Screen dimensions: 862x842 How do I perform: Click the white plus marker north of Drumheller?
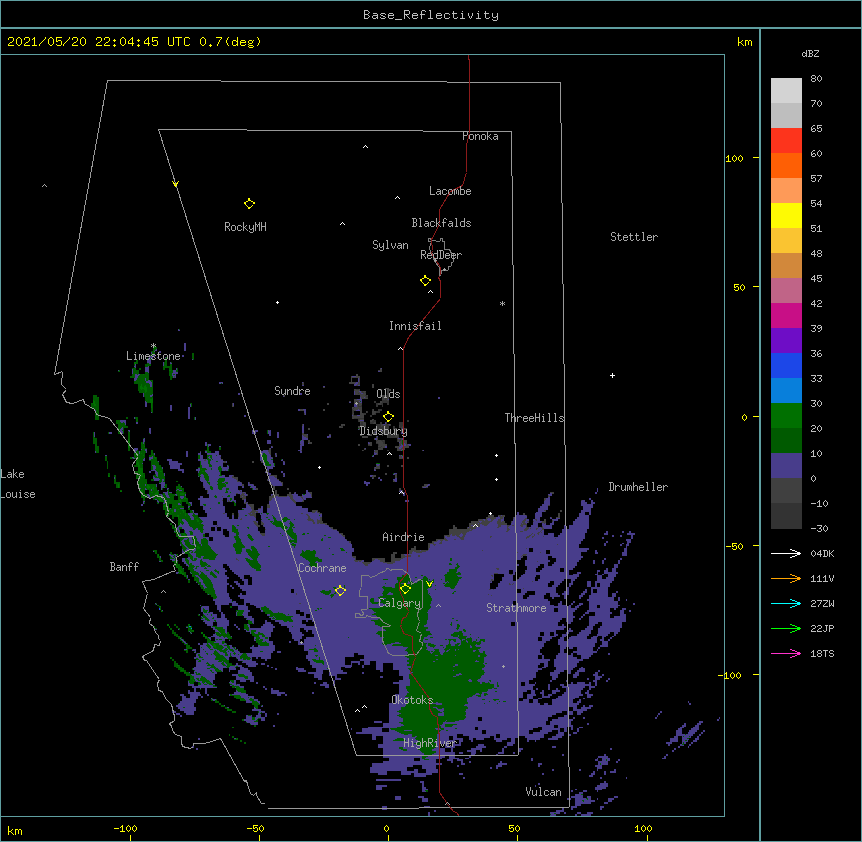(x=612, y=375)
